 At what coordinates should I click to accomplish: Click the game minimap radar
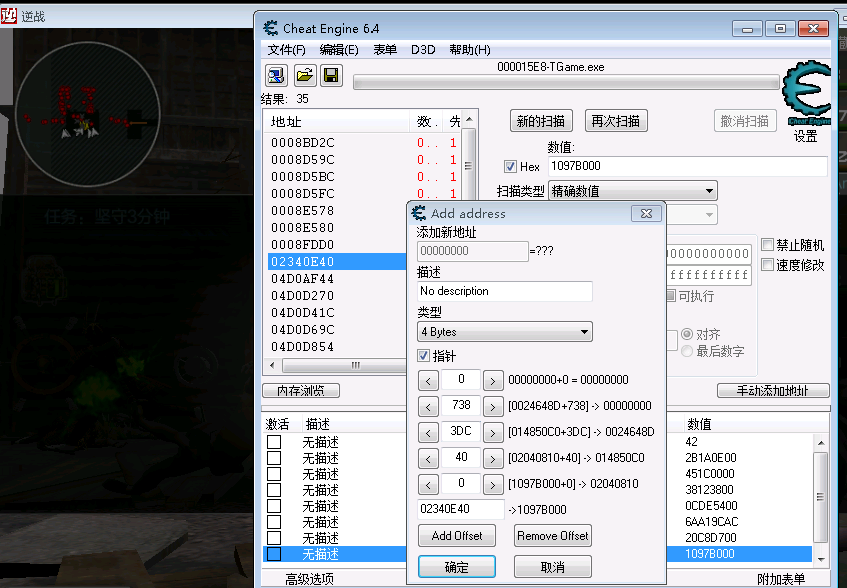(88, 114)
